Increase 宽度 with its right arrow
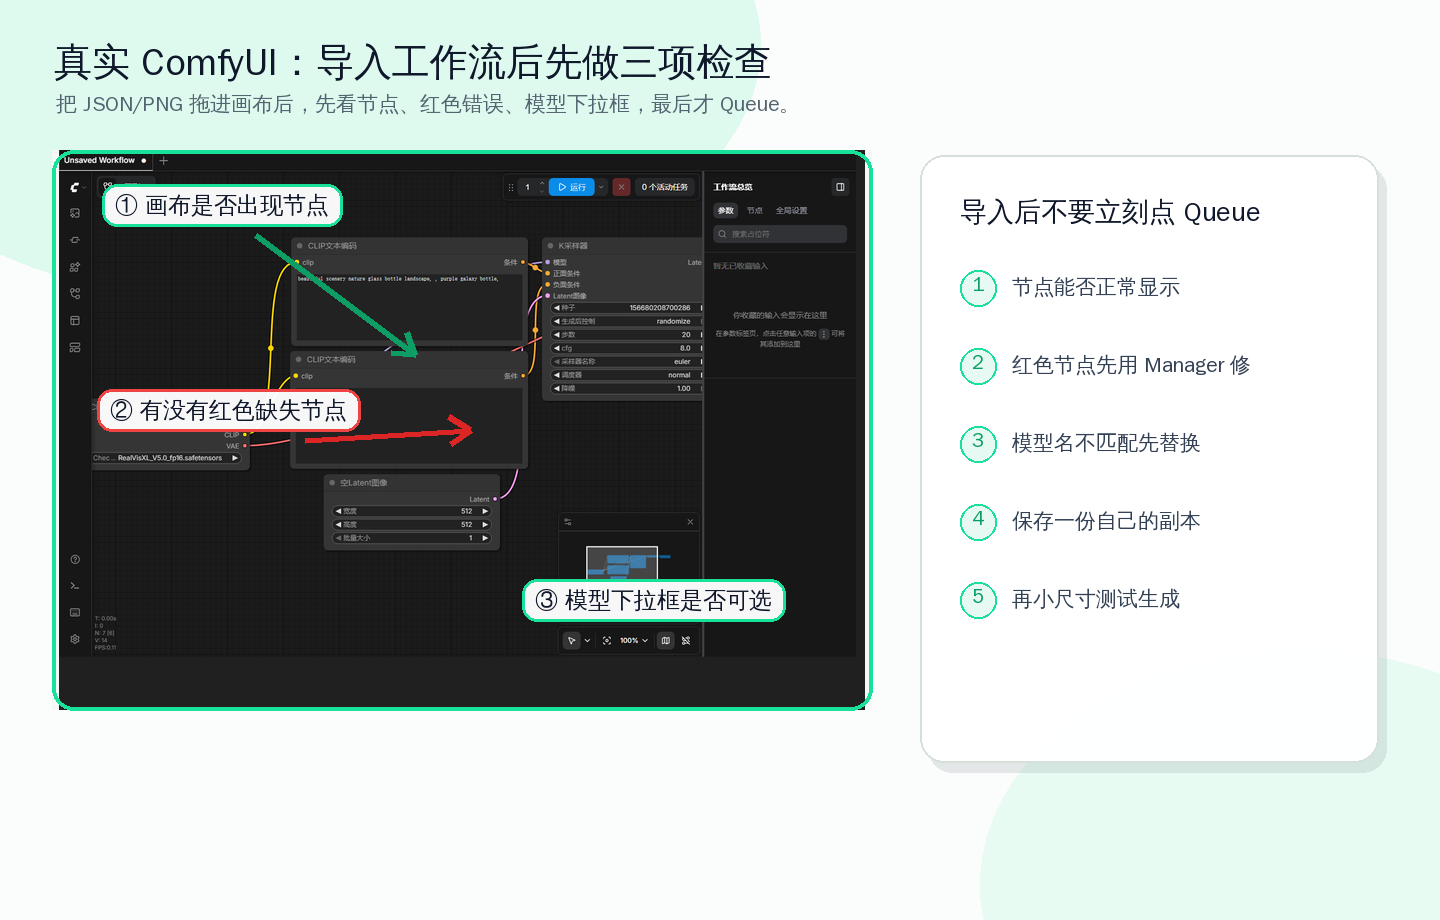 point(485,511)
